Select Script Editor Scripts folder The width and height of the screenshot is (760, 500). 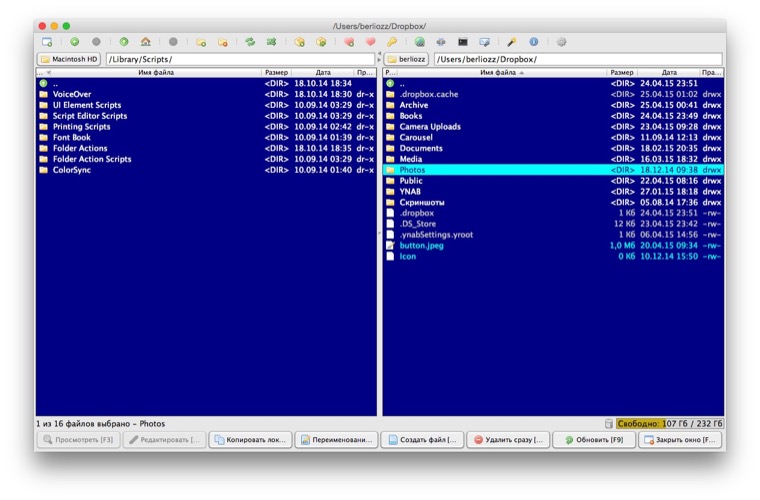pyautogui.click(x=206, y=116)
